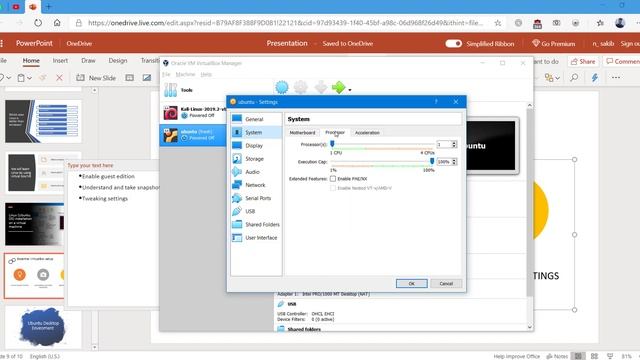Image resolution: width=640 pixels, height=360 pixels.
Task: Click PowerPoint Paste clipboard icon
Action: [x=21, y=78]
